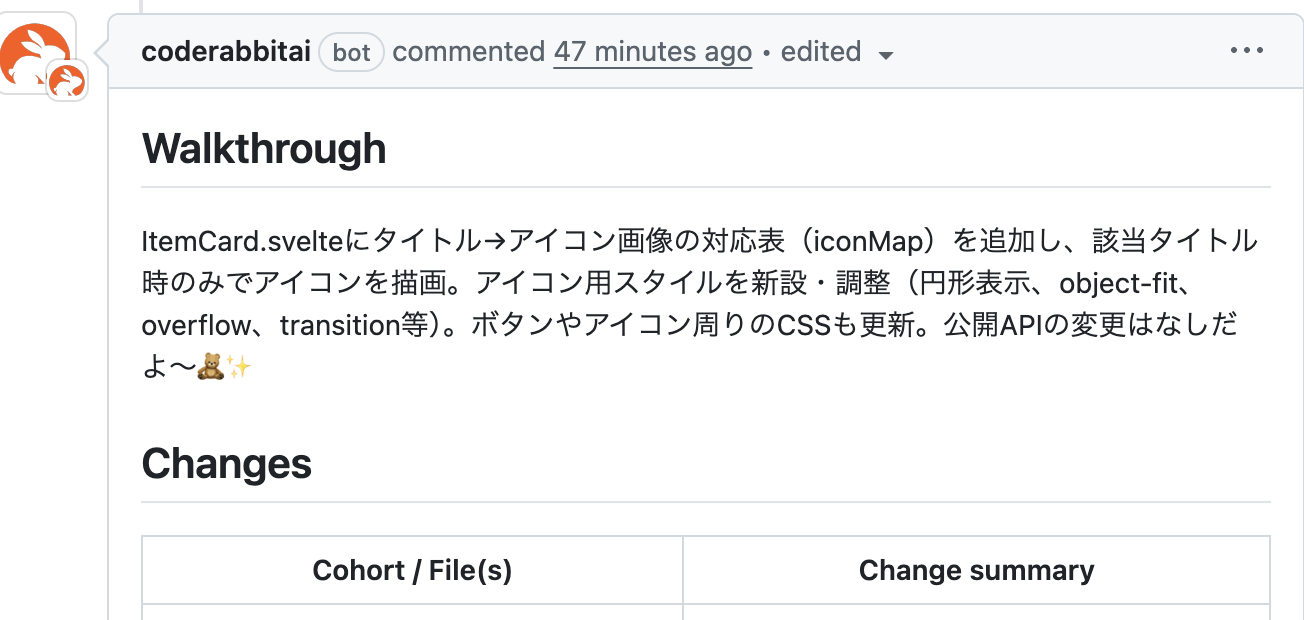Click the Walkthrough heading
Image resolution: width=1304 pixels, height=620 pixels.
(x=264, y=149)
